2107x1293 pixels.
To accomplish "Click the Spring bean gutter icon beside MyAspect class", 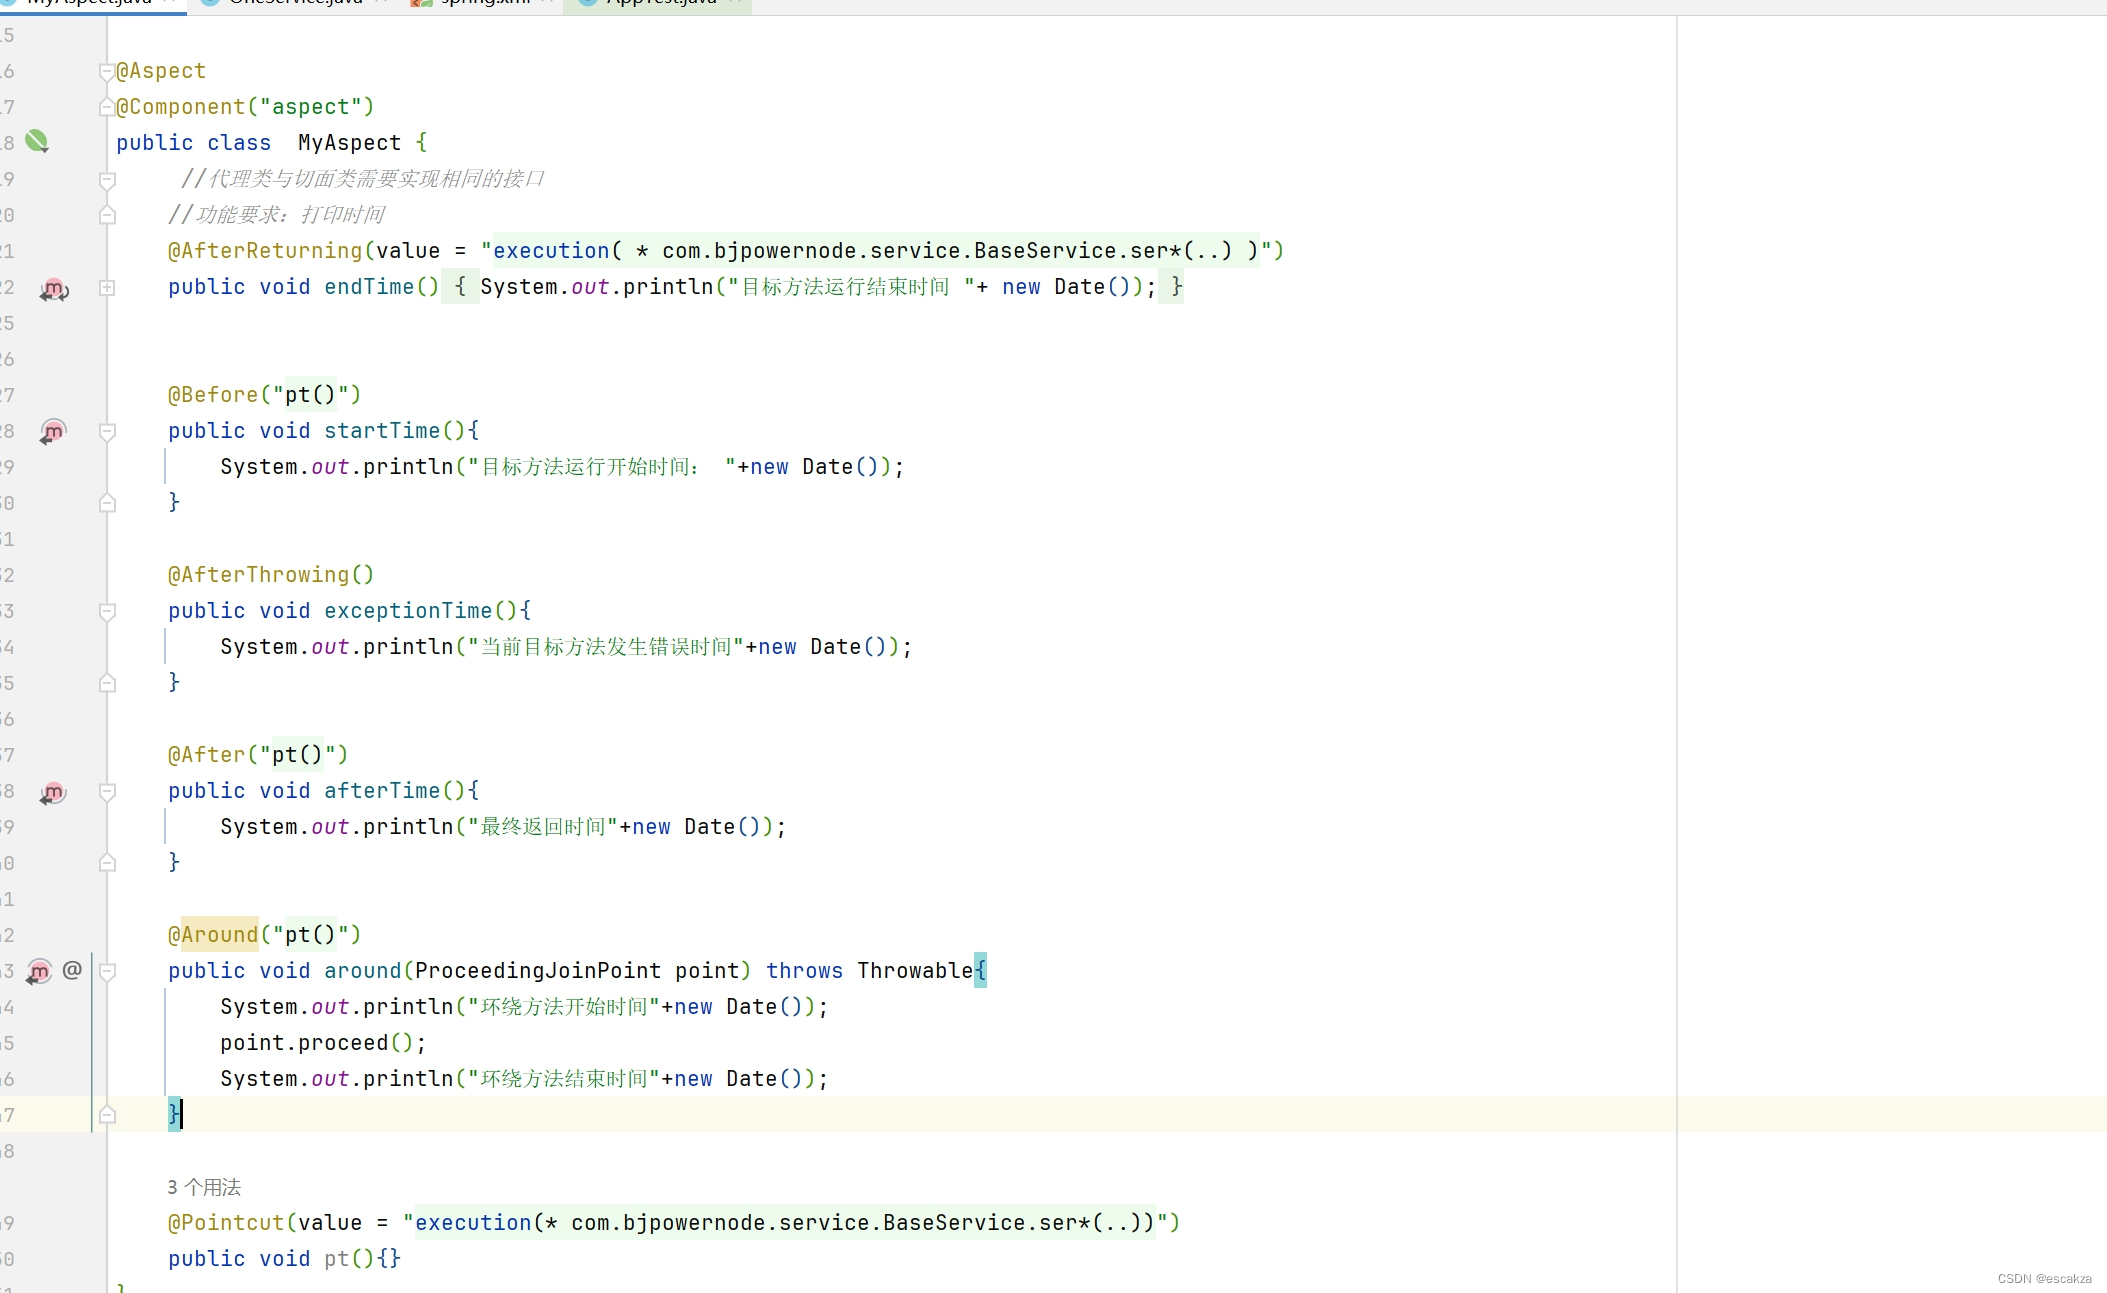I will click(37, 141).
